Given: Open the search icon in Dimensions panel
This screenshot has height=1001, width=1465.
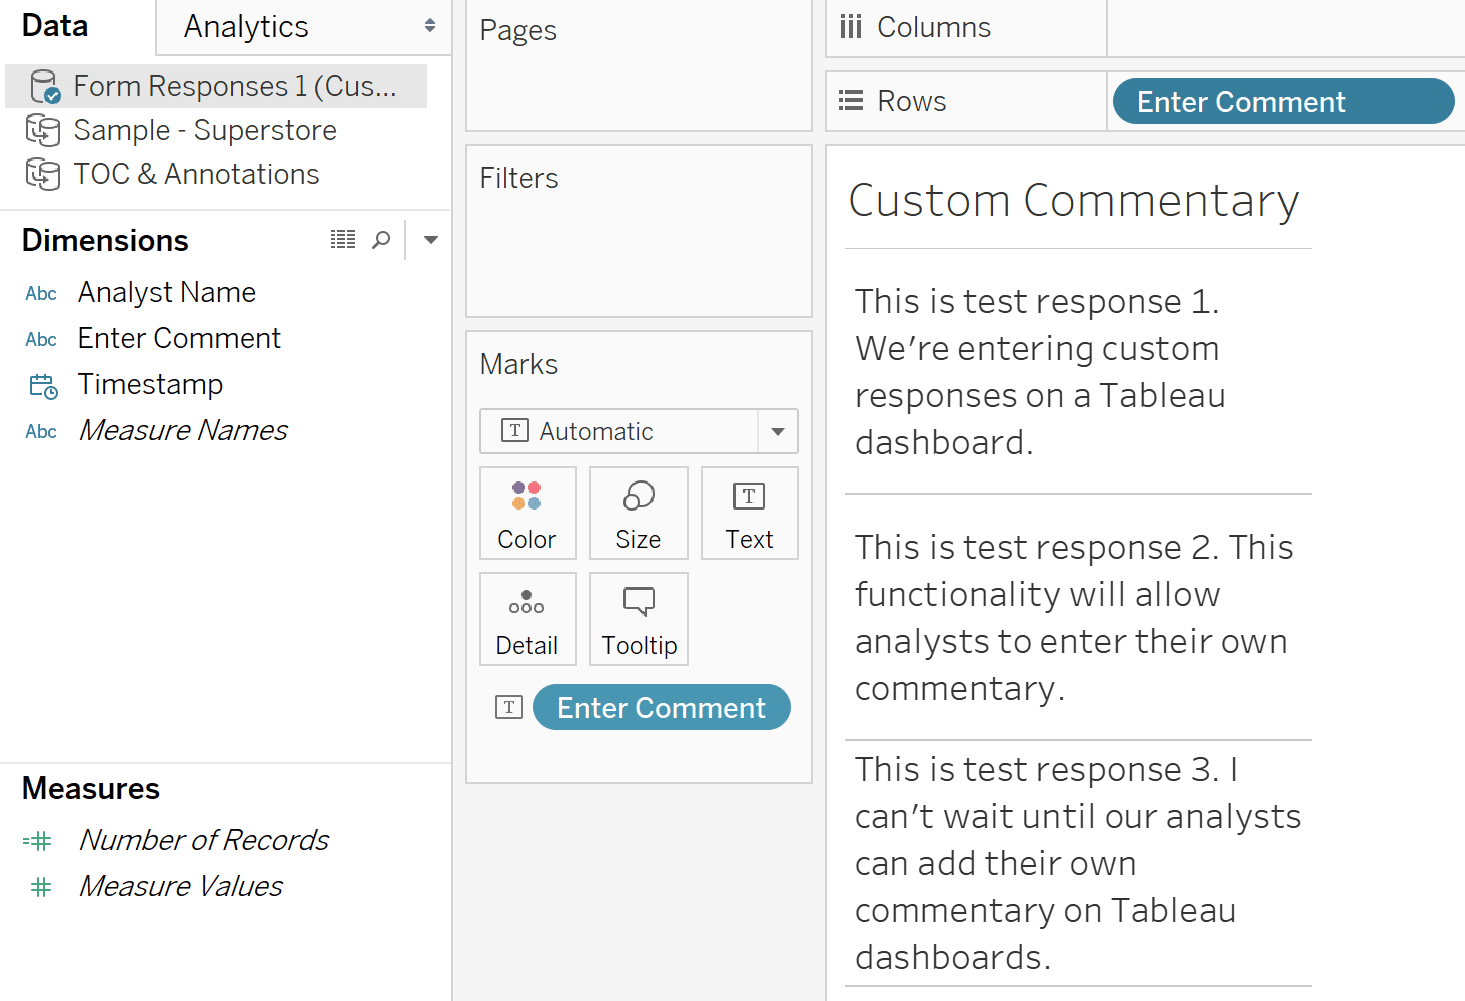Looking at the screenshot, I should 381,239.
